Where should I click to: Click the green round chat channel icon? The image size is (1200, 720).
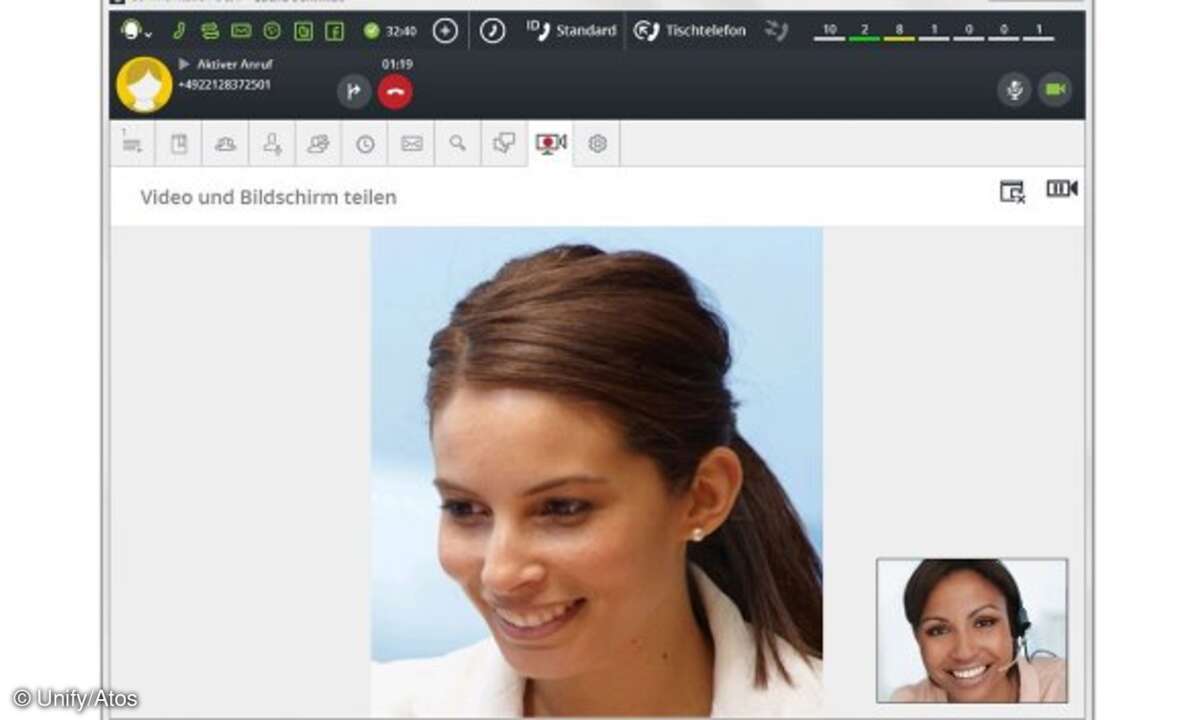(x=272, y=31)
